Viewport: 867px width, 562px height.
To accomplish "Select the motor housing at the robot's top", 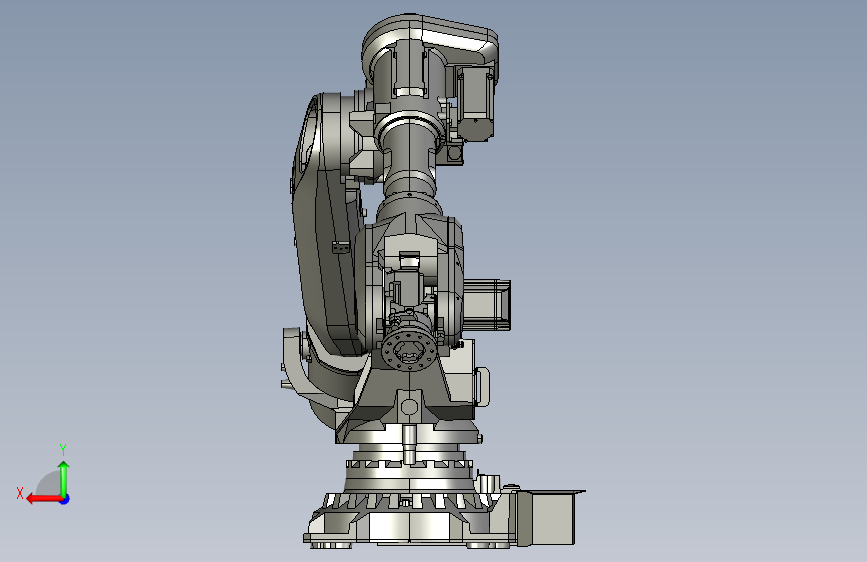I will tap(475, 103).
